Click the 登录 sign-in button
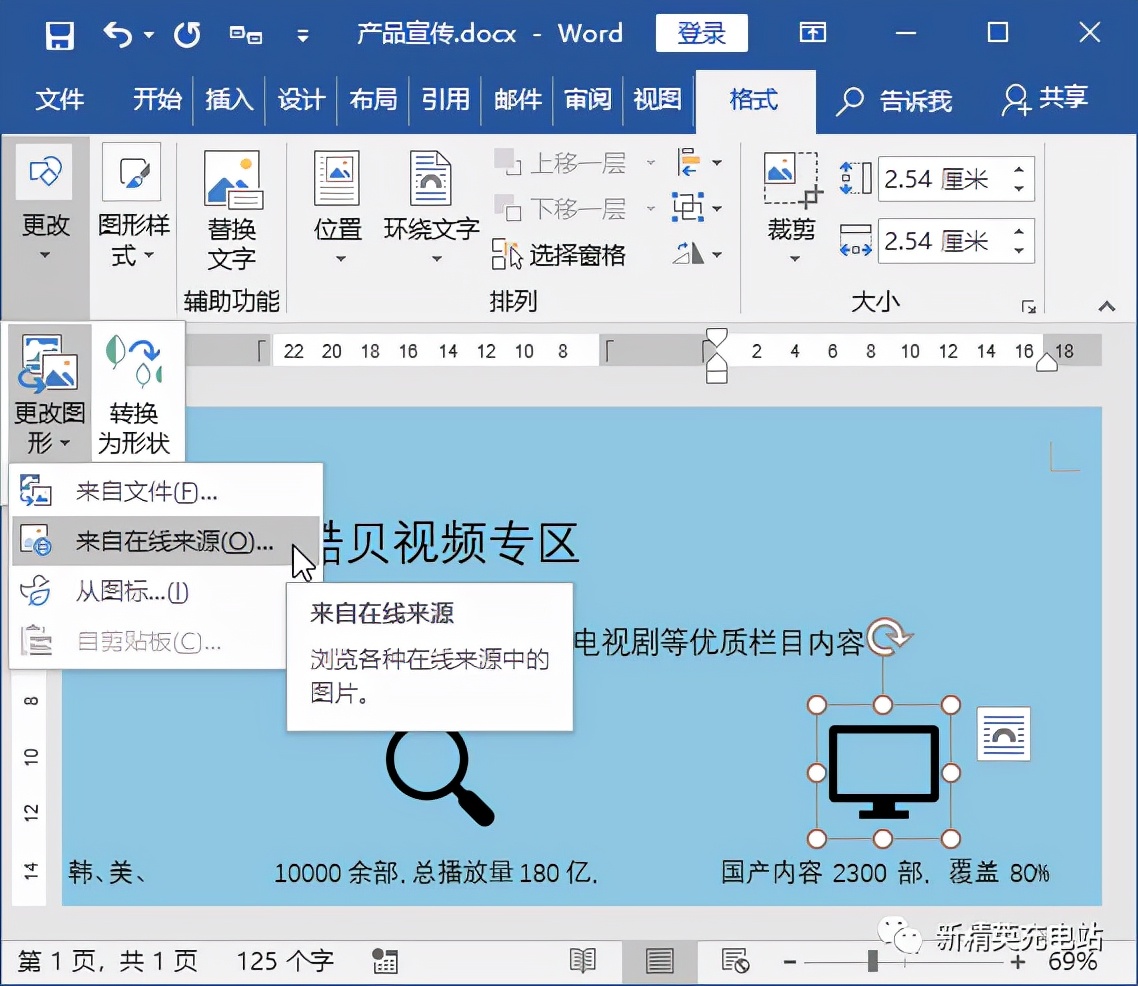This screenshot has height=986, width=1138. click(701, 33)
